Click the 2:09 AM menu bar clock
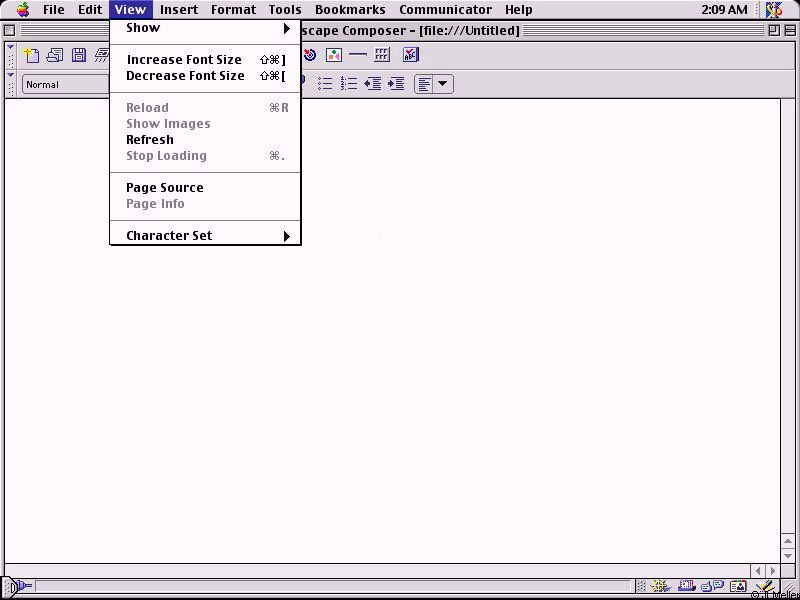800x600 pixels. point(723,10)
